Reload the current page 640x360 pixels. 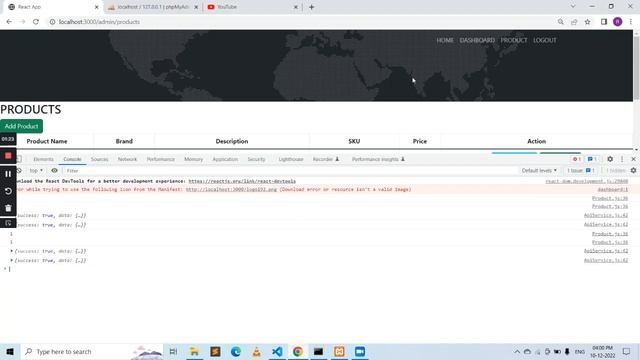[x=36, y=22]
